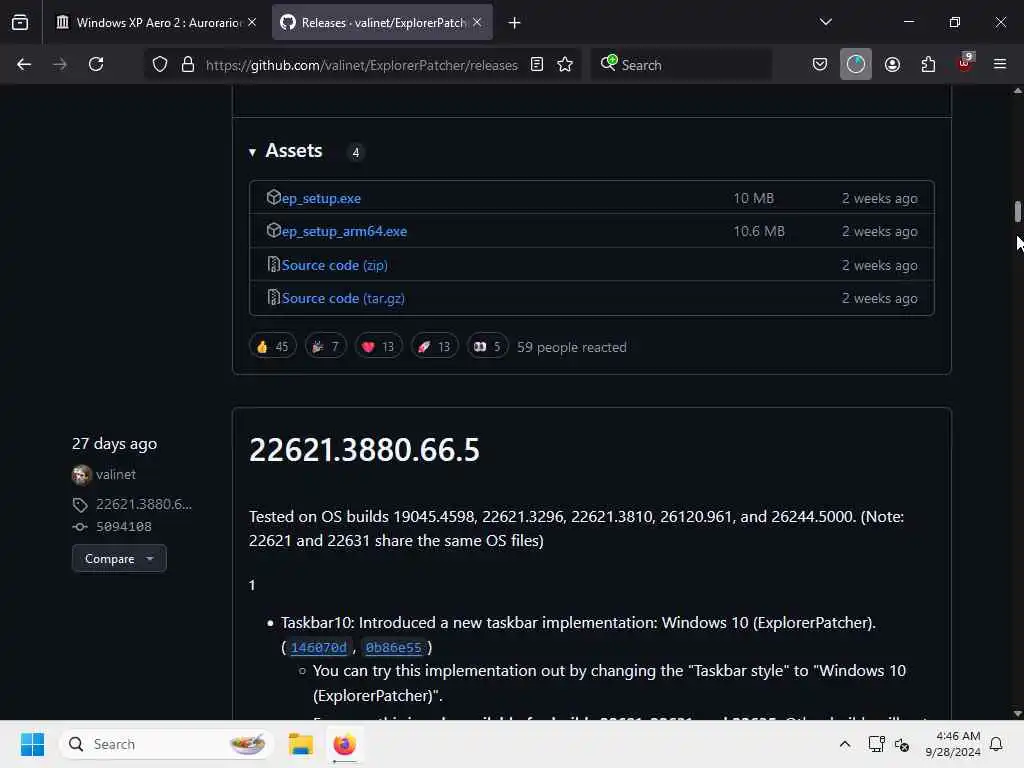React with thumbs up 45

[273, 346]
